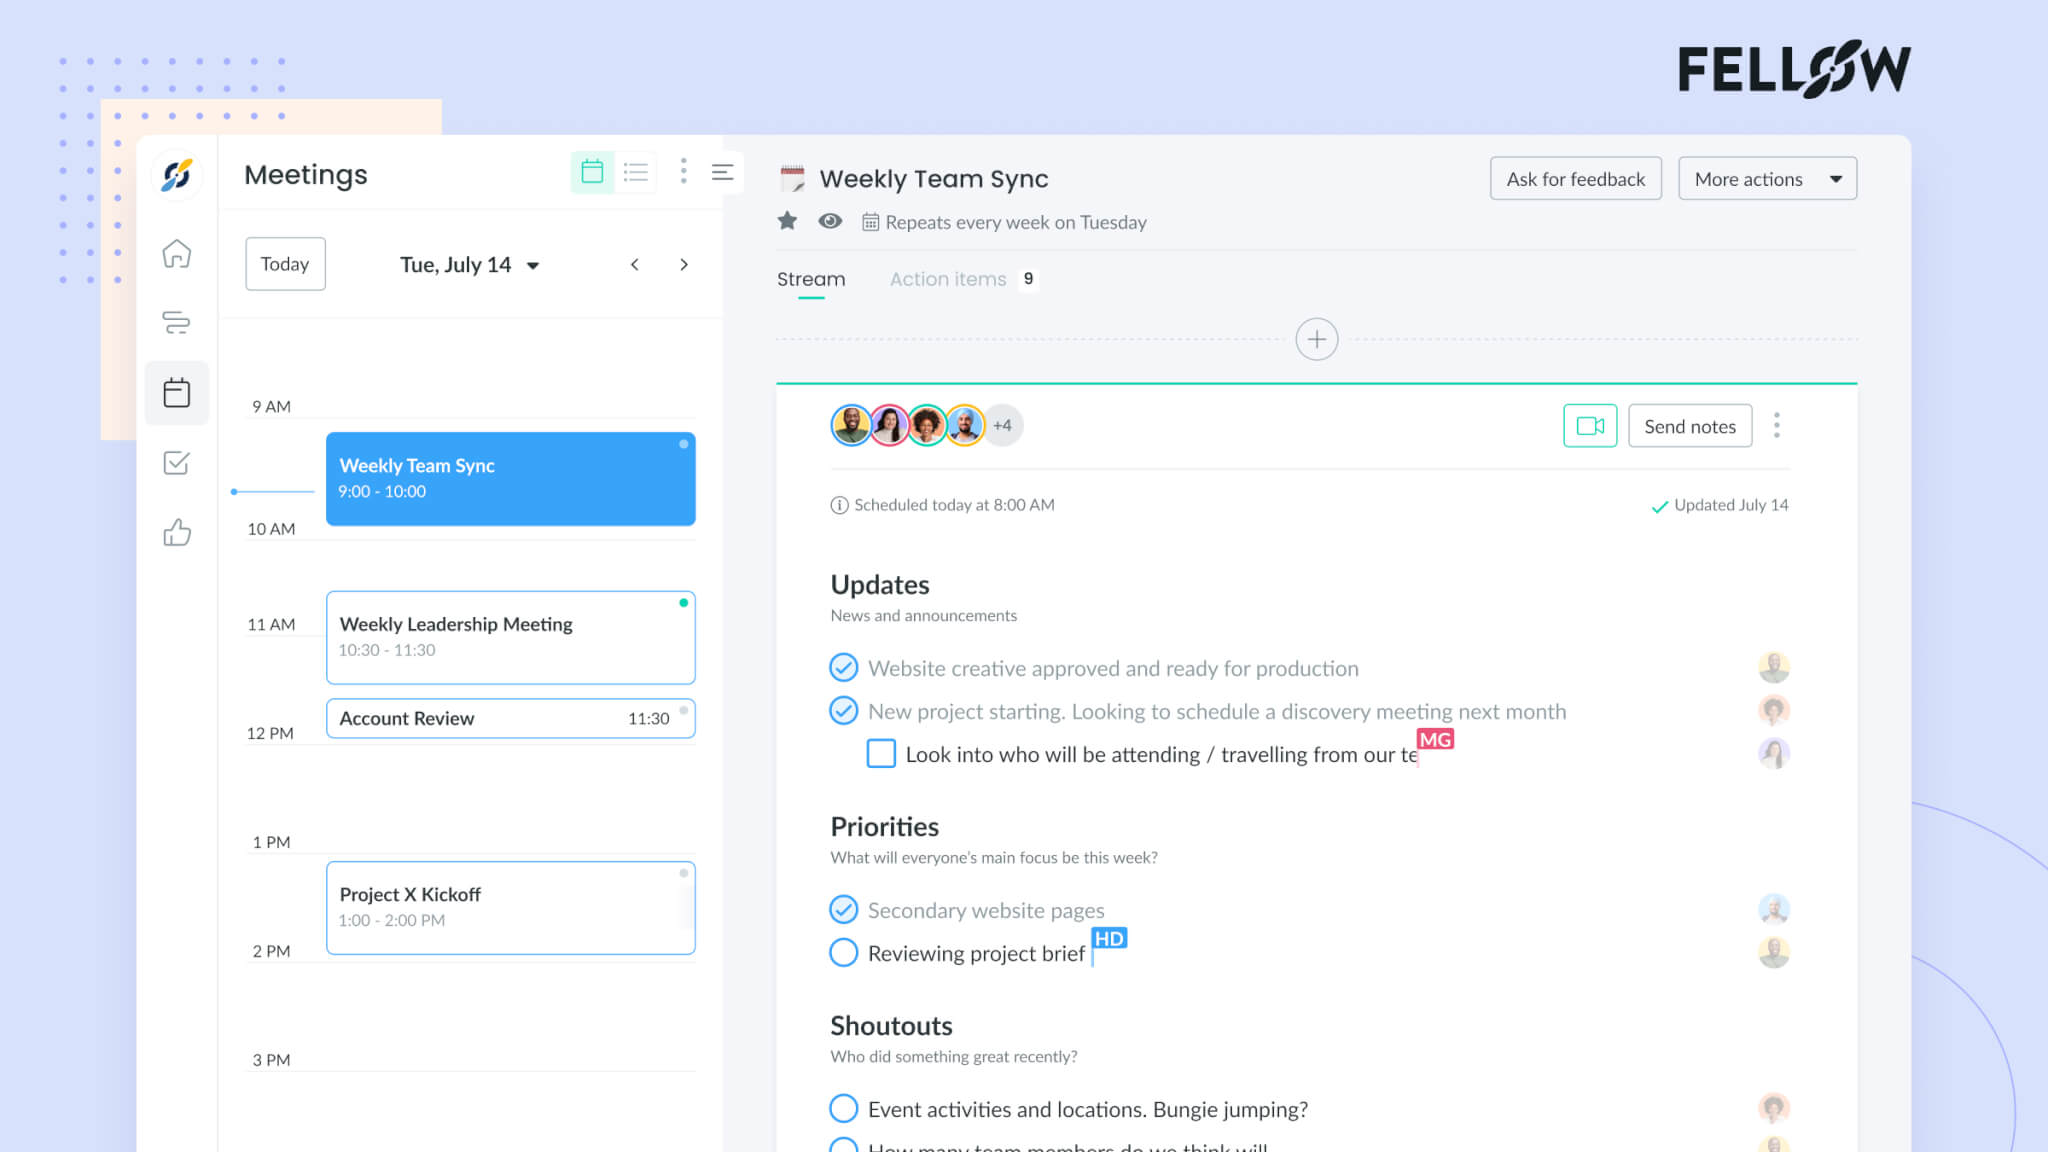The width and height of the screenshot is (2048, 1152).
Task: Select the 'Stream' tab in Weekly Team Sync
Action: click(x=810, y=279)
